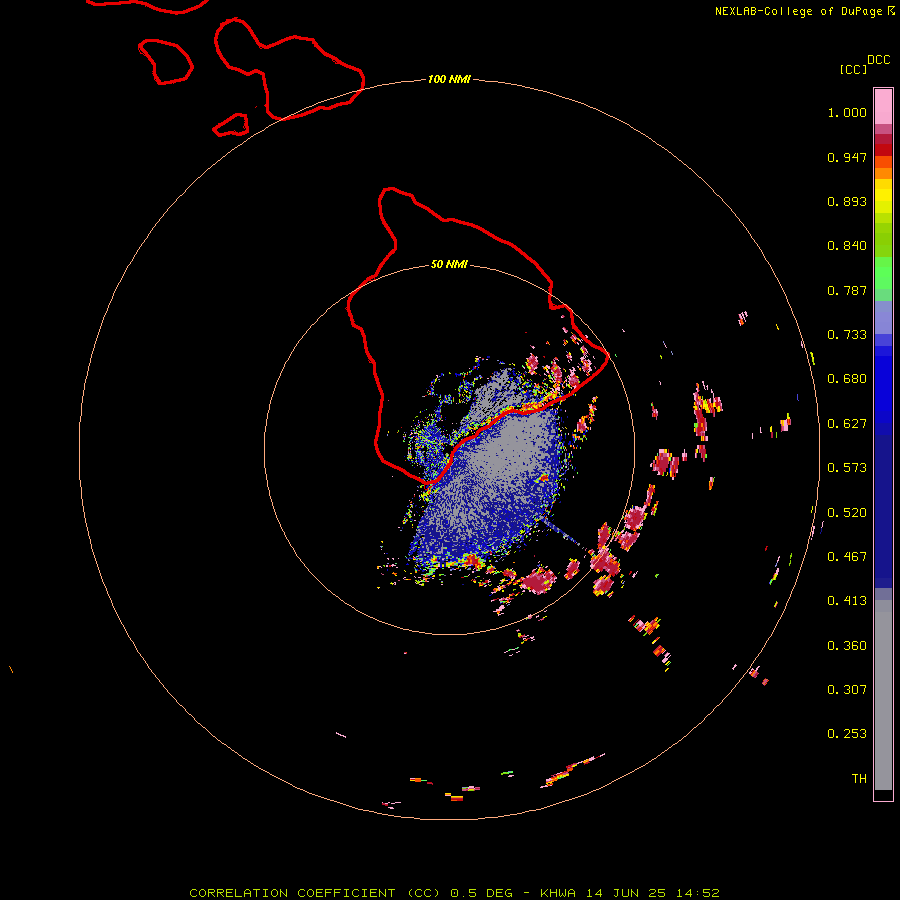Pick the bright green color bar segment
Screen dimensions: 900x900
point(883,273)
